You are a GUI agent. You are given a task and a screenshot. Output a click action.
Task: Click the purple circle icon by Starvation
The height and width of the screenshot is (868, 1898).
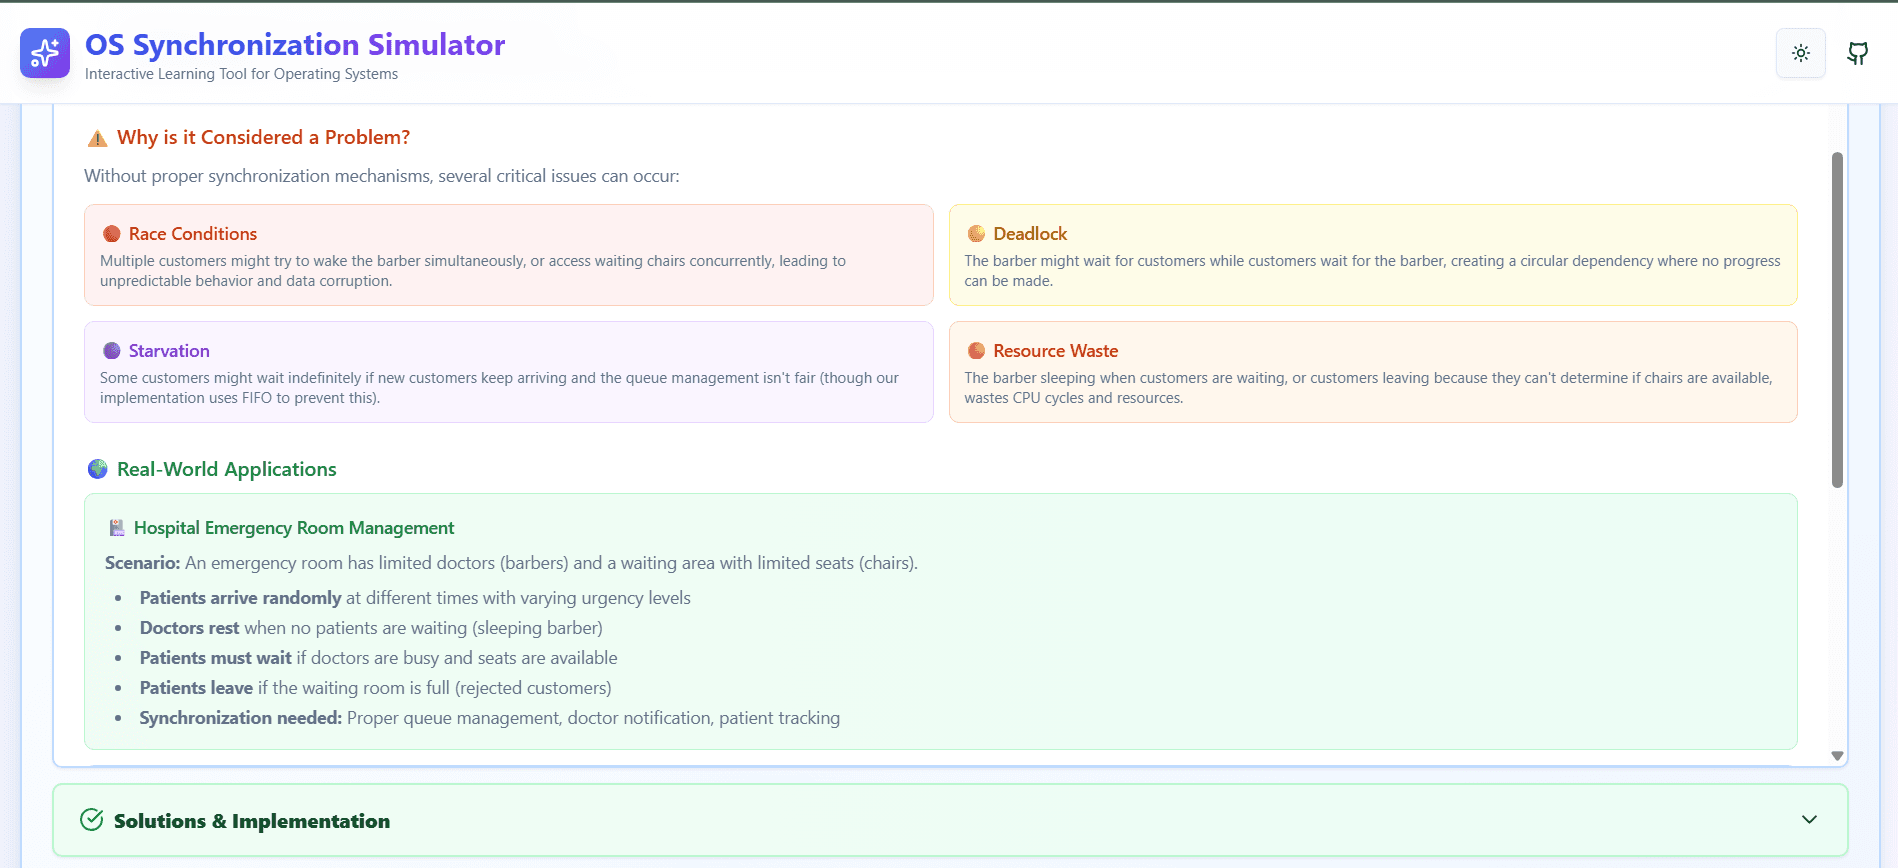(x=112, y=351)
